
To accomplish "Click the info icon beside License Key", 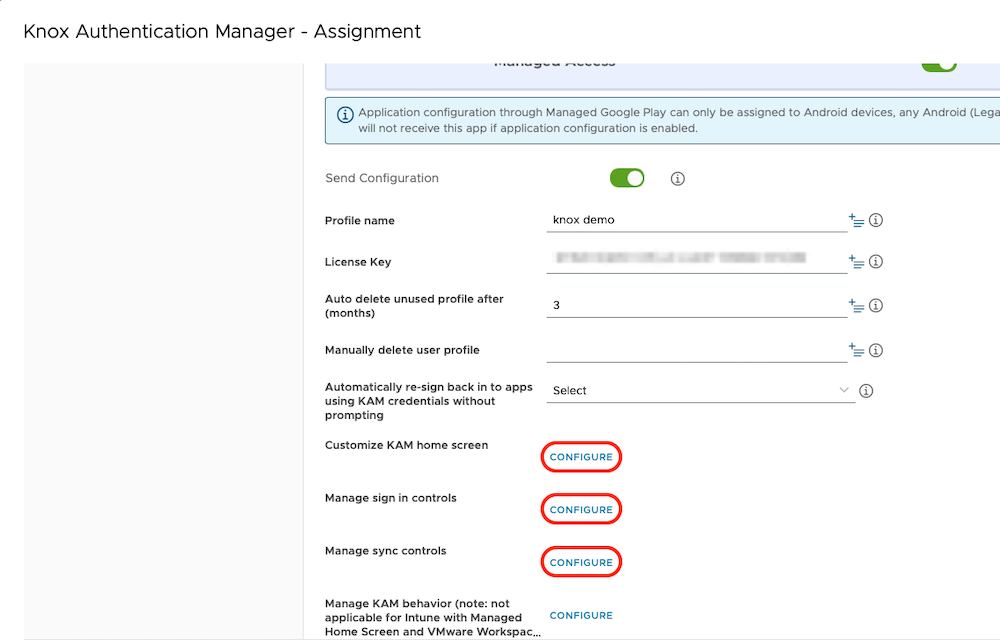I will pos(876,262).
